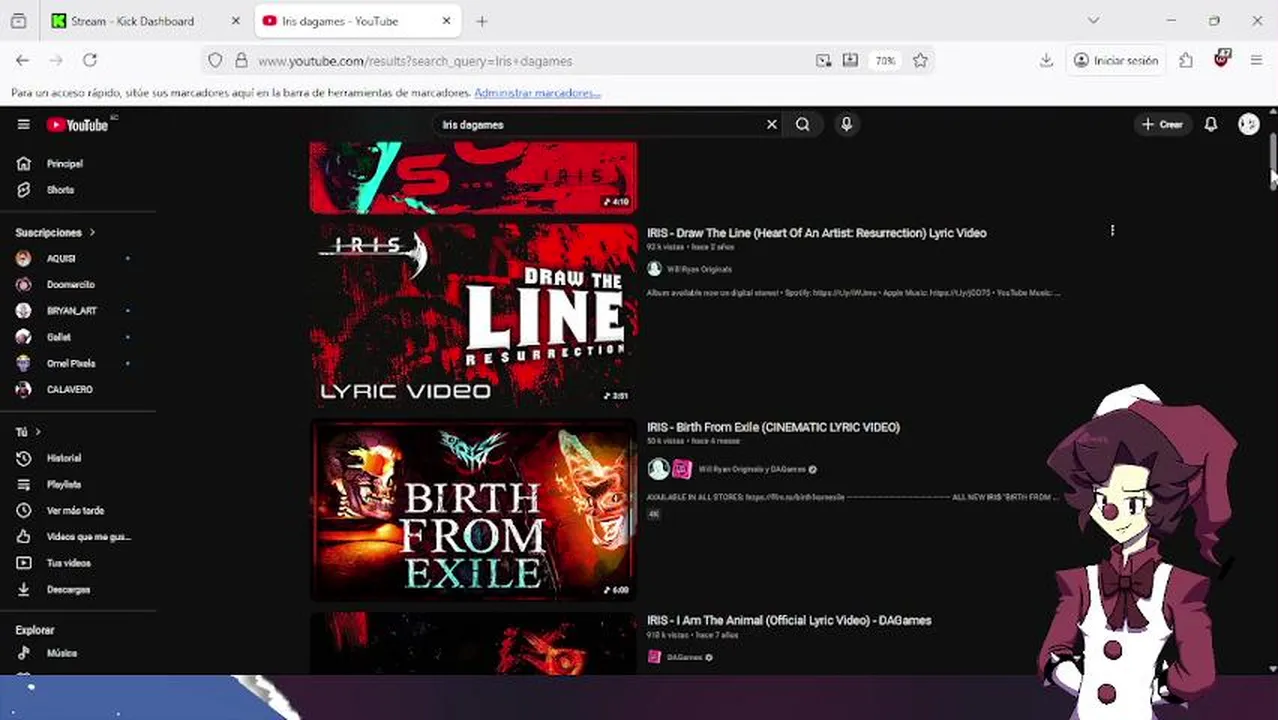
Task: Start voice search with microphone
Action: tap(846, 124)
